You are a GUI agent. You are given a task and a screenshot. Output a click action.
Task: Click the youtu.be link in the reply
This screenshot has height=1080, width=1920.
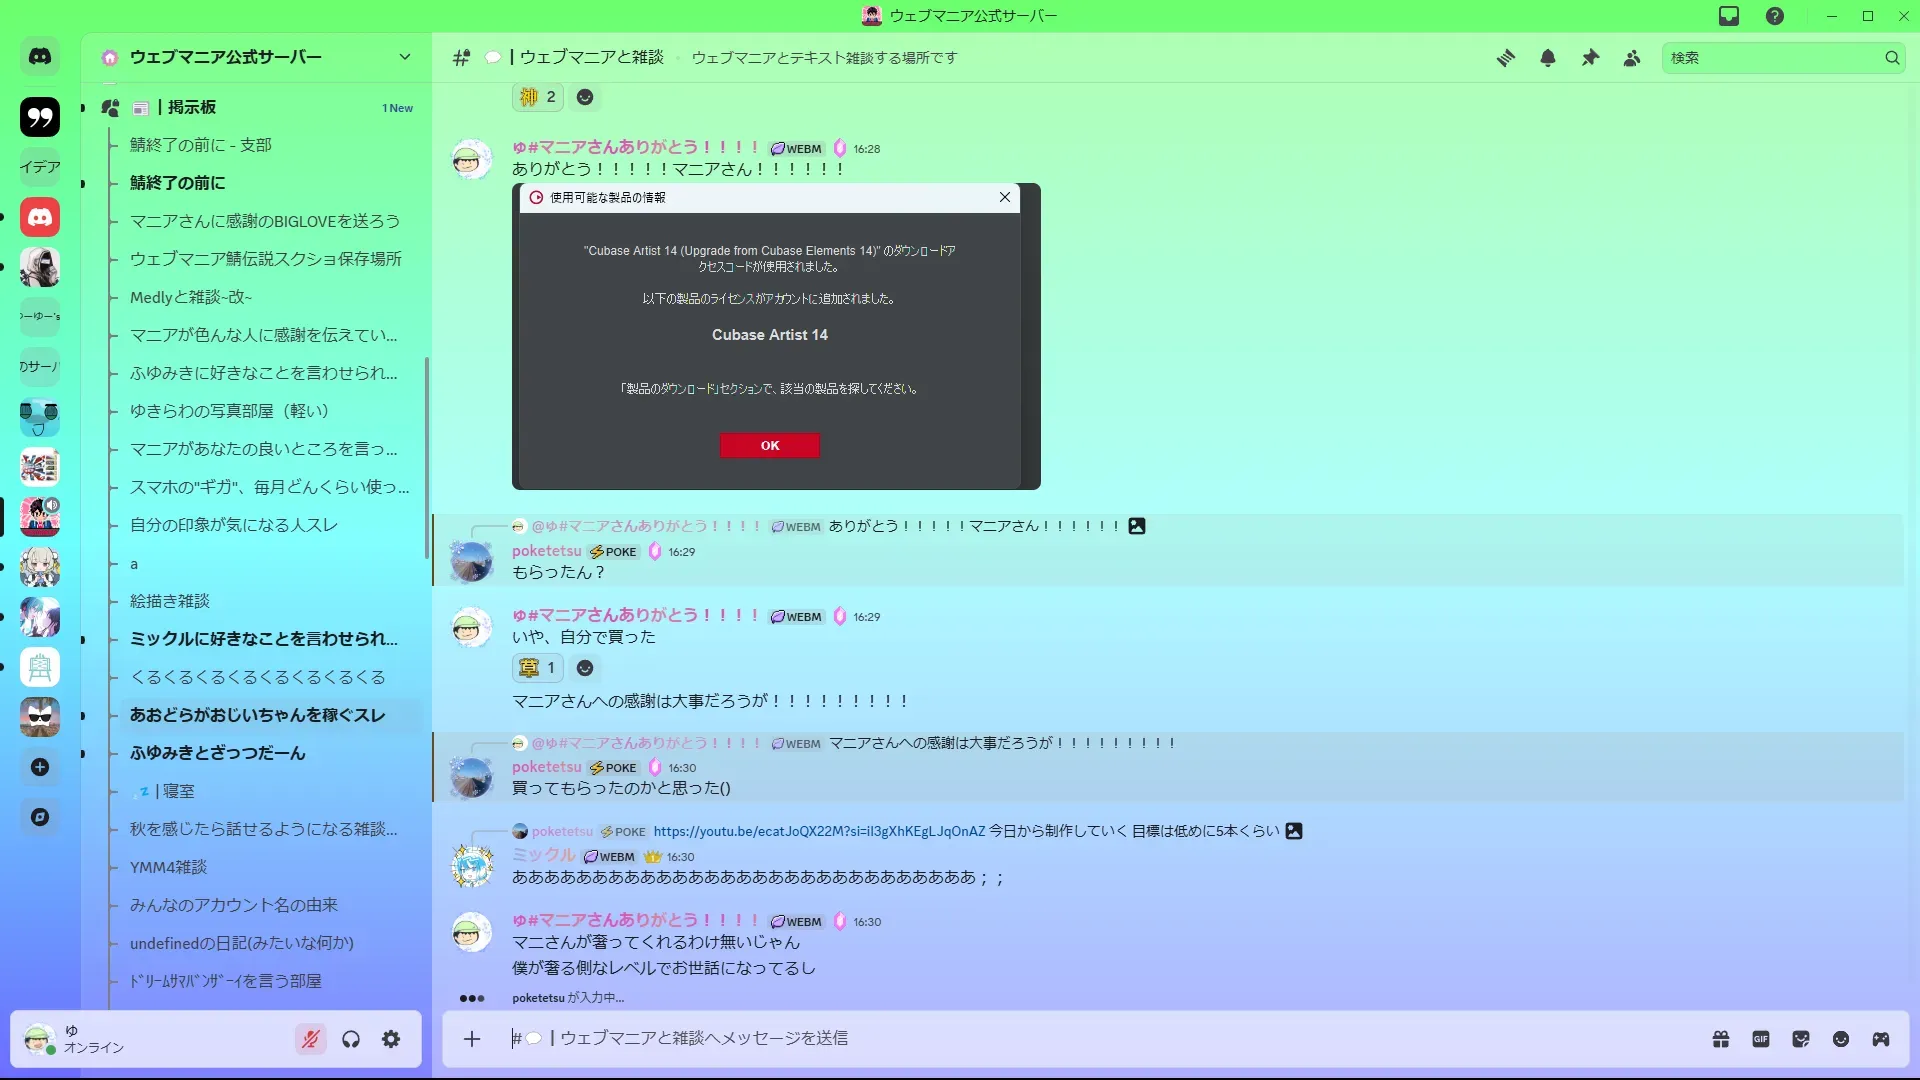tap(818, 831)
